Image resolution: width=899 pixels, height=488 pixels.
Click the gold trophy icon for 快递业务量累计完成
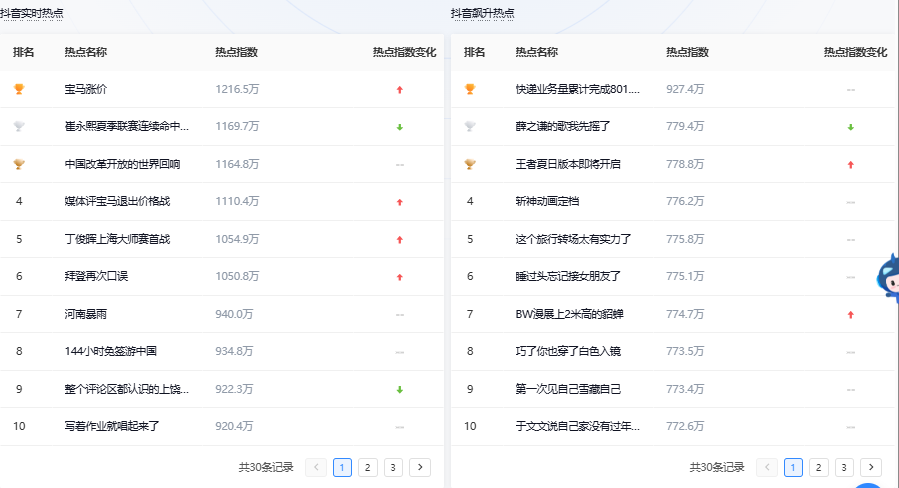470,89
